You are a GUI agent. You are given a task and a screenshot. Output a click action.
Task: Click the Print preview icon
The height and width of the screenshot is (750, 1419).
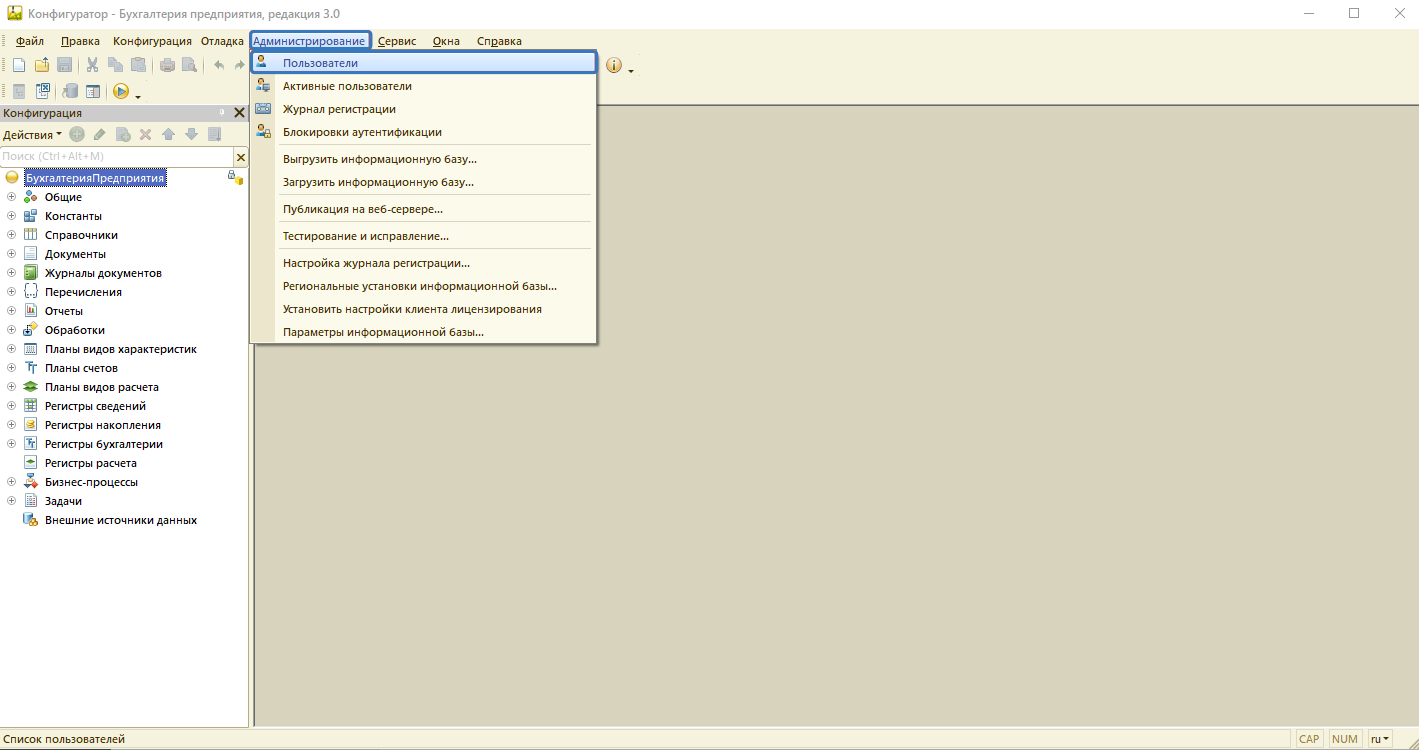[x=189, y=65]
